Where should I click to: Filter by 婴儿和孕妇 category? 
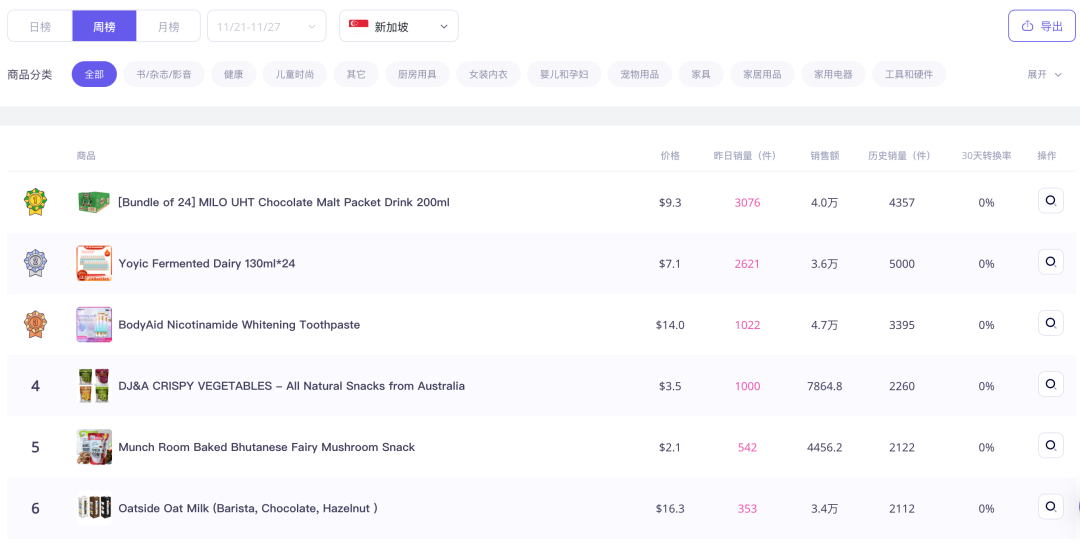pos(564,74)
